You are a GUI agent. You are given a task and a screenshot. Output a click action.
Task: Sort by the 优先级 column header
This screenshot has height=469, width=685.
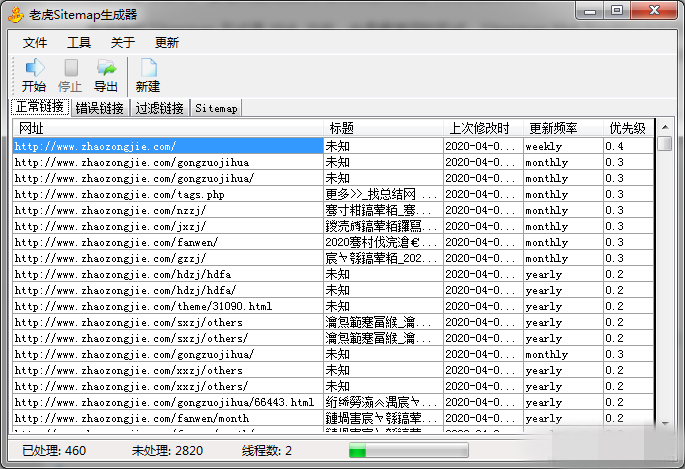point(628,128)
